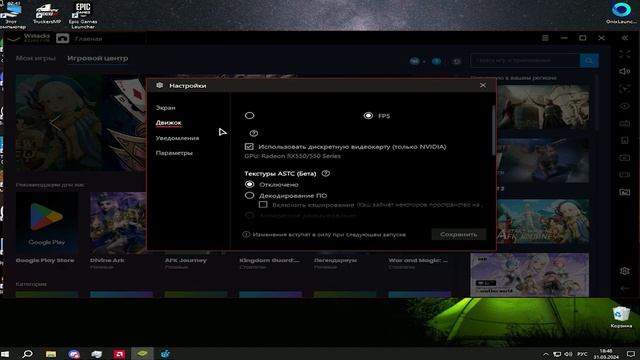Close the Настройки settings dialog

482,85
